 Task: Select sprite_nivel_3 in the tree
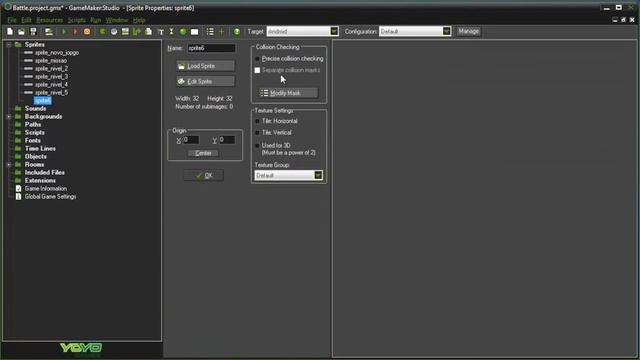(x=51, y=77)
